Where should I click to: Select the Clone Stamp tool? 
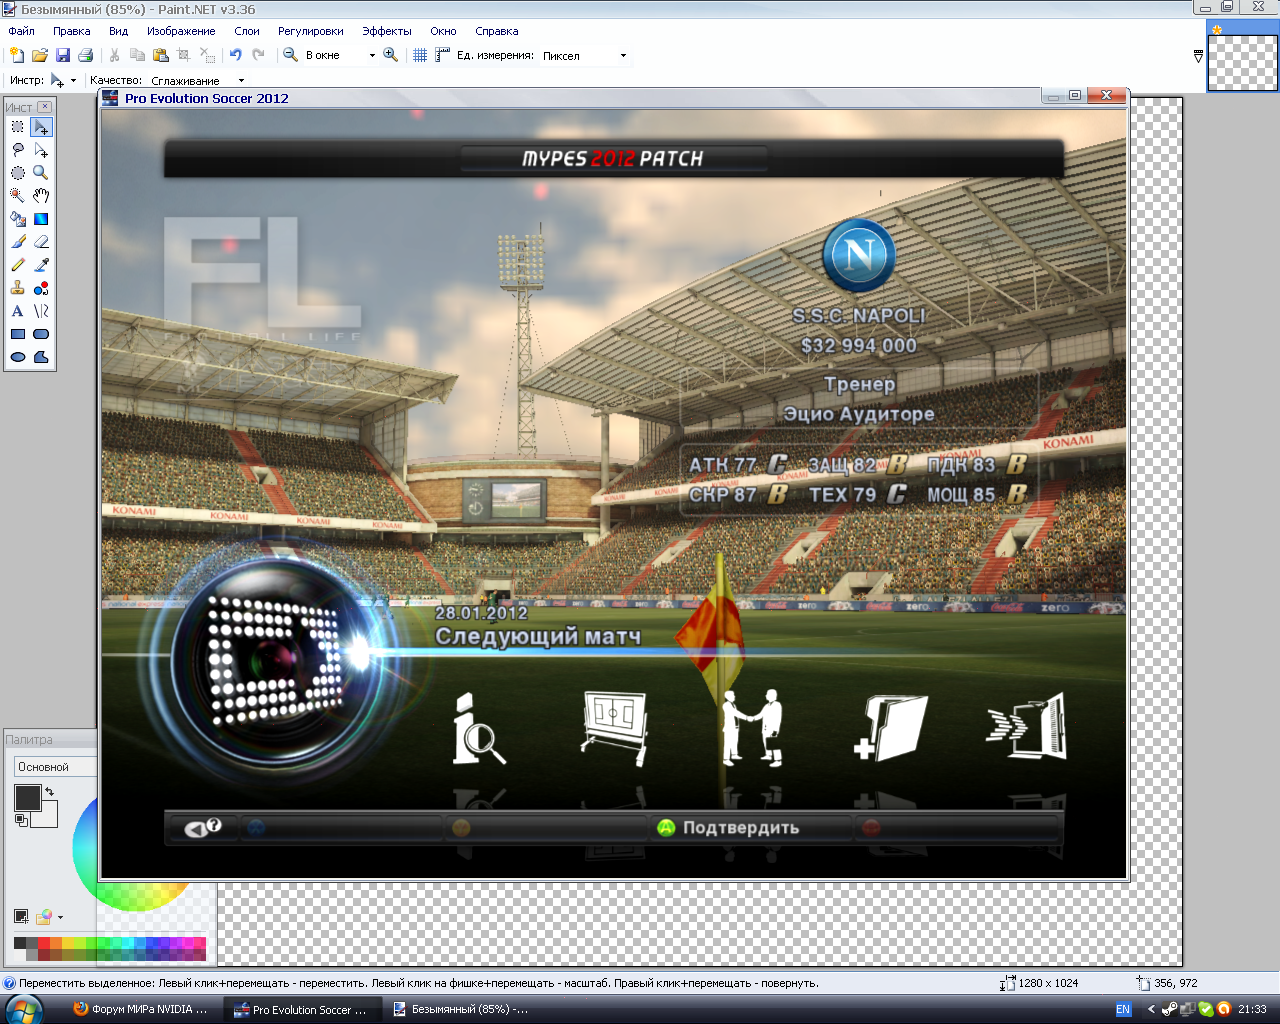tap(18, 288)
